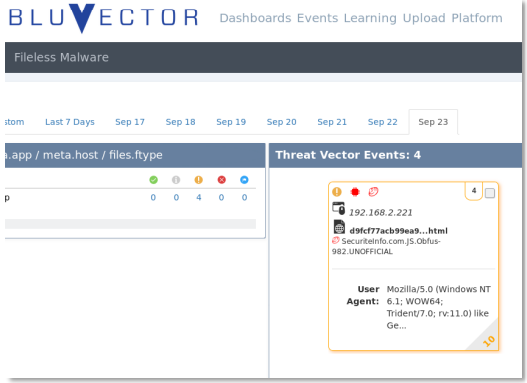Click the SecuriteInfo.com.JS.Obfus signature text

pos(386,246)
